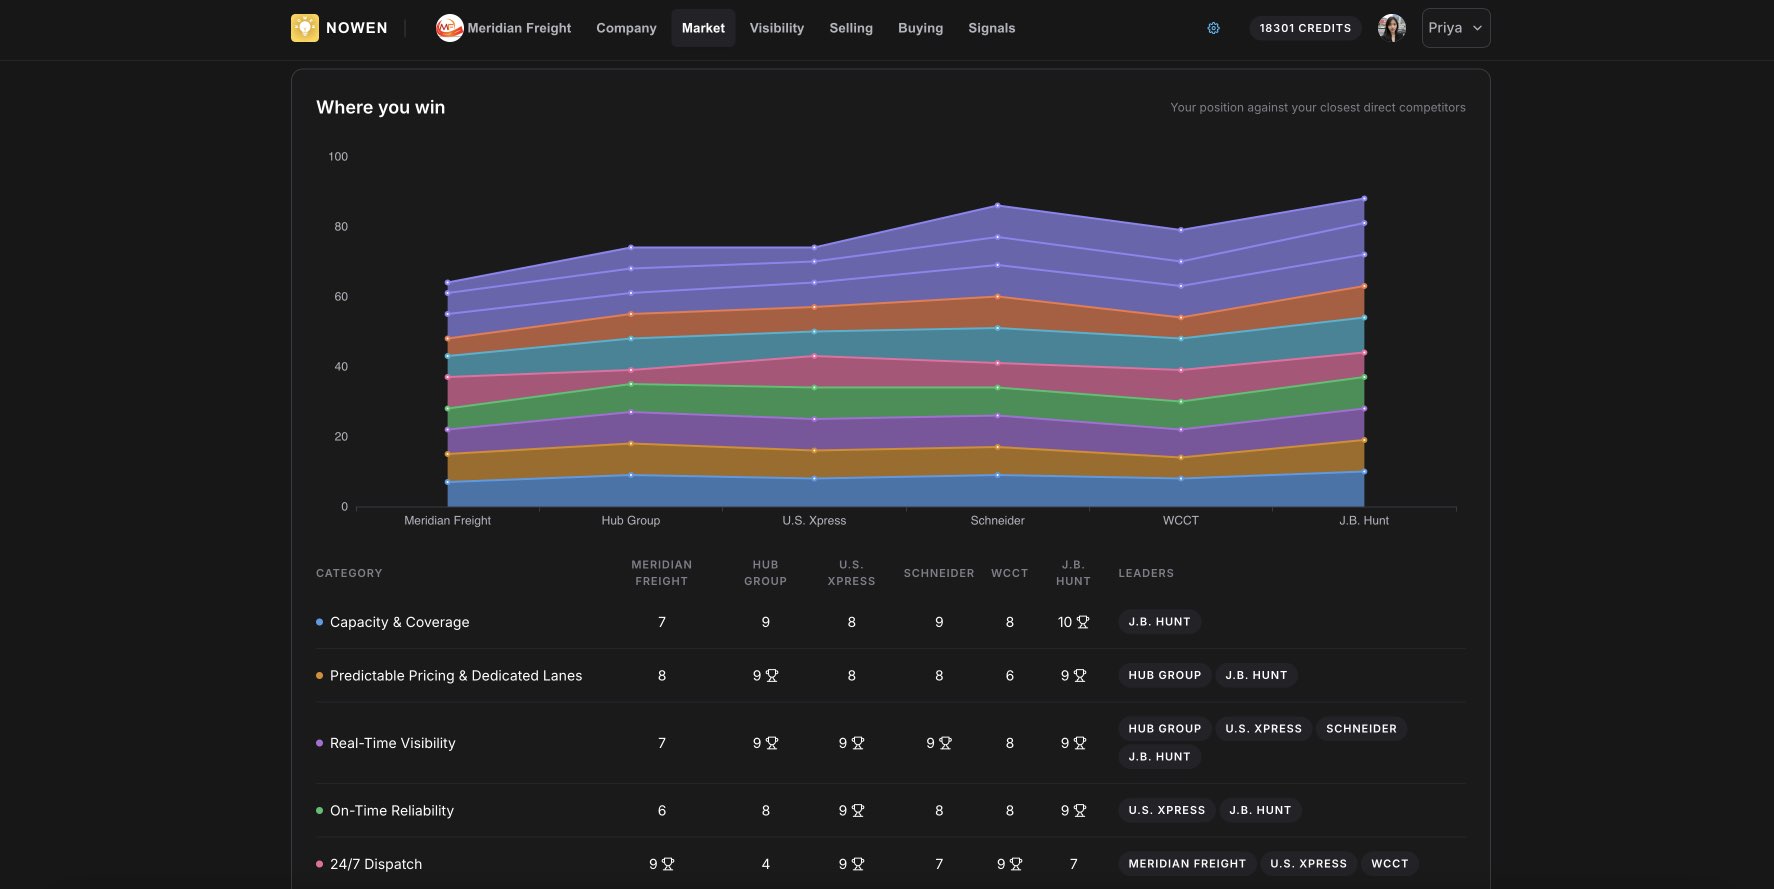Switch to the Visibility tab
Screen dimensions: 1774x889
click(777, 28)
